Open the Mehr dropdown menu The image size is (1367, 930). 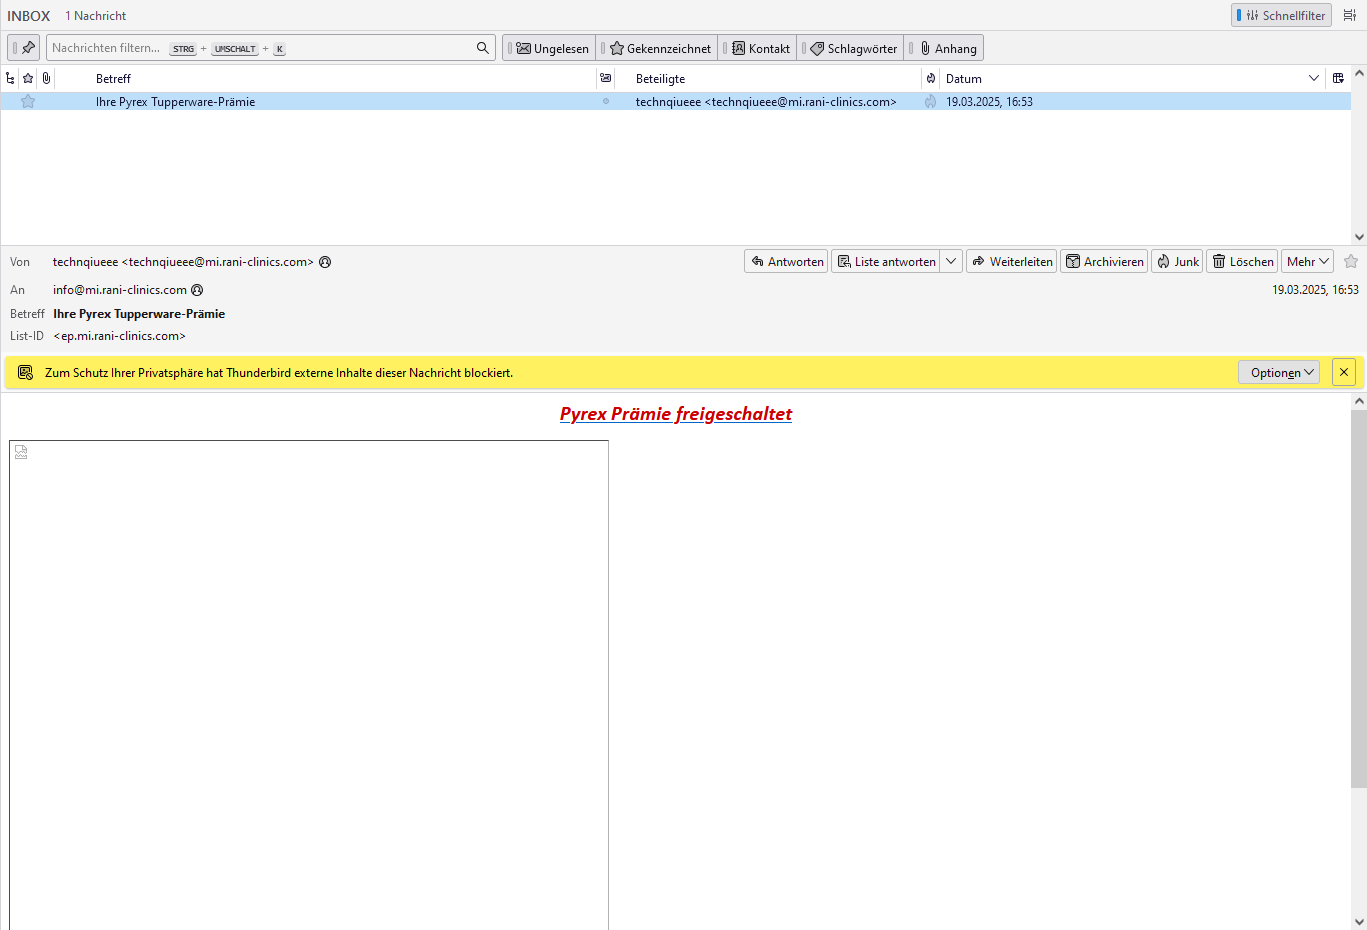pyautogui.click(x=1307, y=262)
